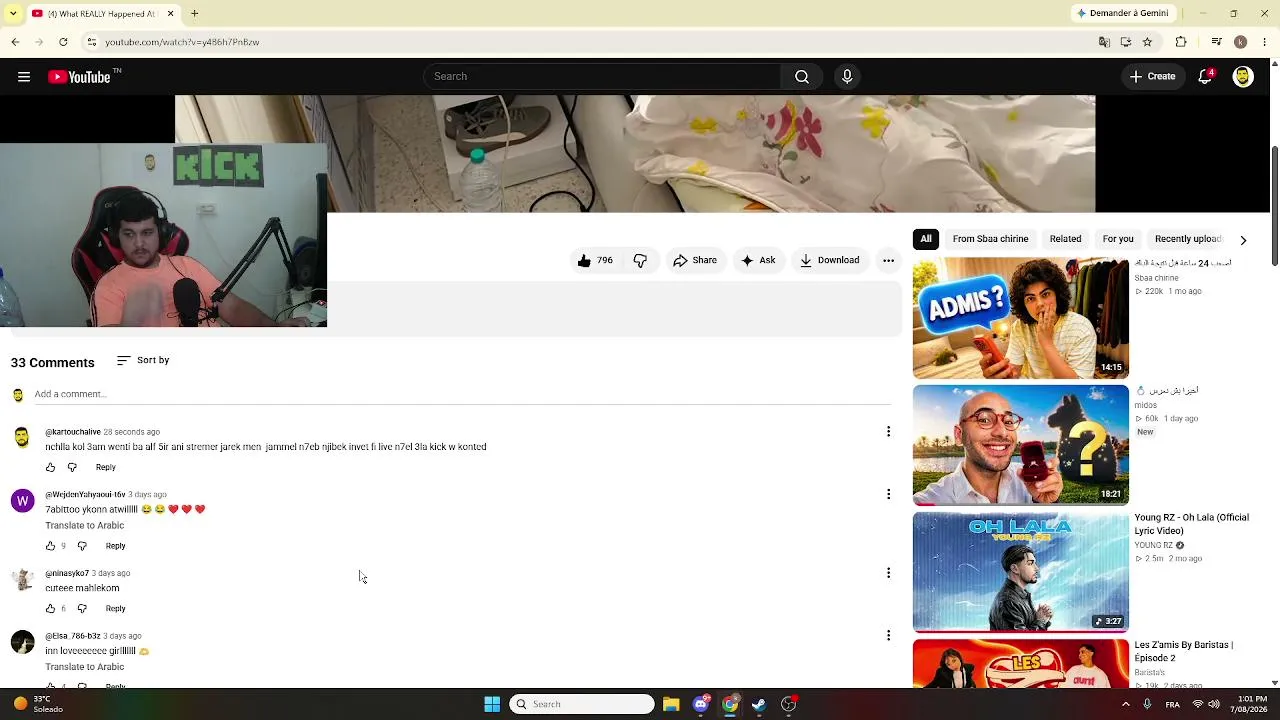Click Demander à Gemini button

pos(1122,14)
